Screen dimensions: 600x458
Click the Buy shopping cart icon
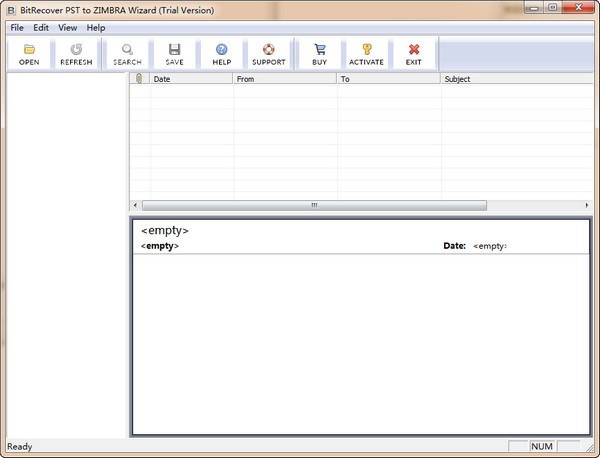click(320, 49)
